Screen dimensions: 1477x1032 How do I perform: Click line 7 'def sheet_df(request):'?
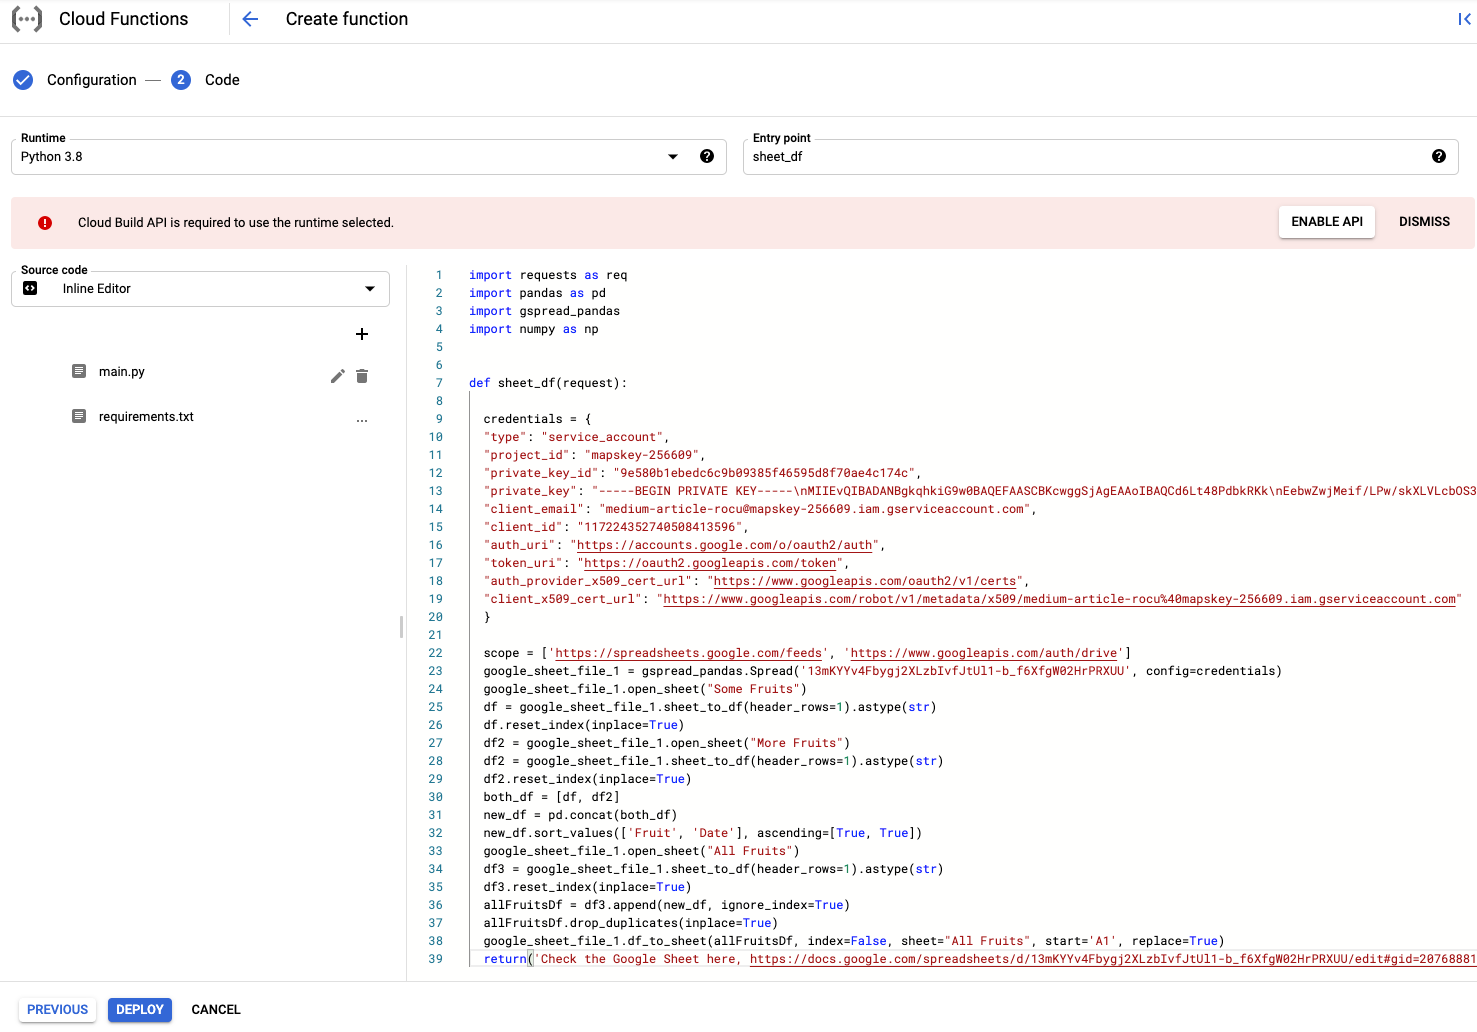click(x=548, y=383)
